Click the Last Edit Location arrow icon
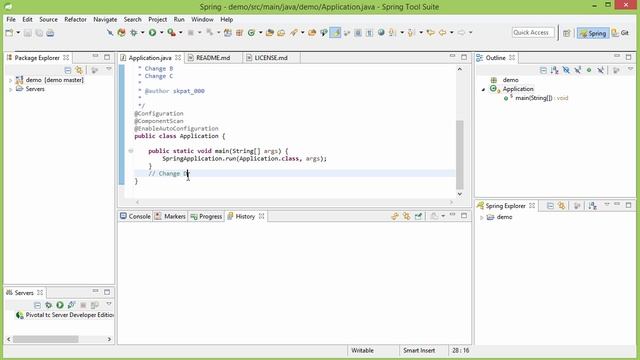The image size is (640, 360). (x=430, y=33)
